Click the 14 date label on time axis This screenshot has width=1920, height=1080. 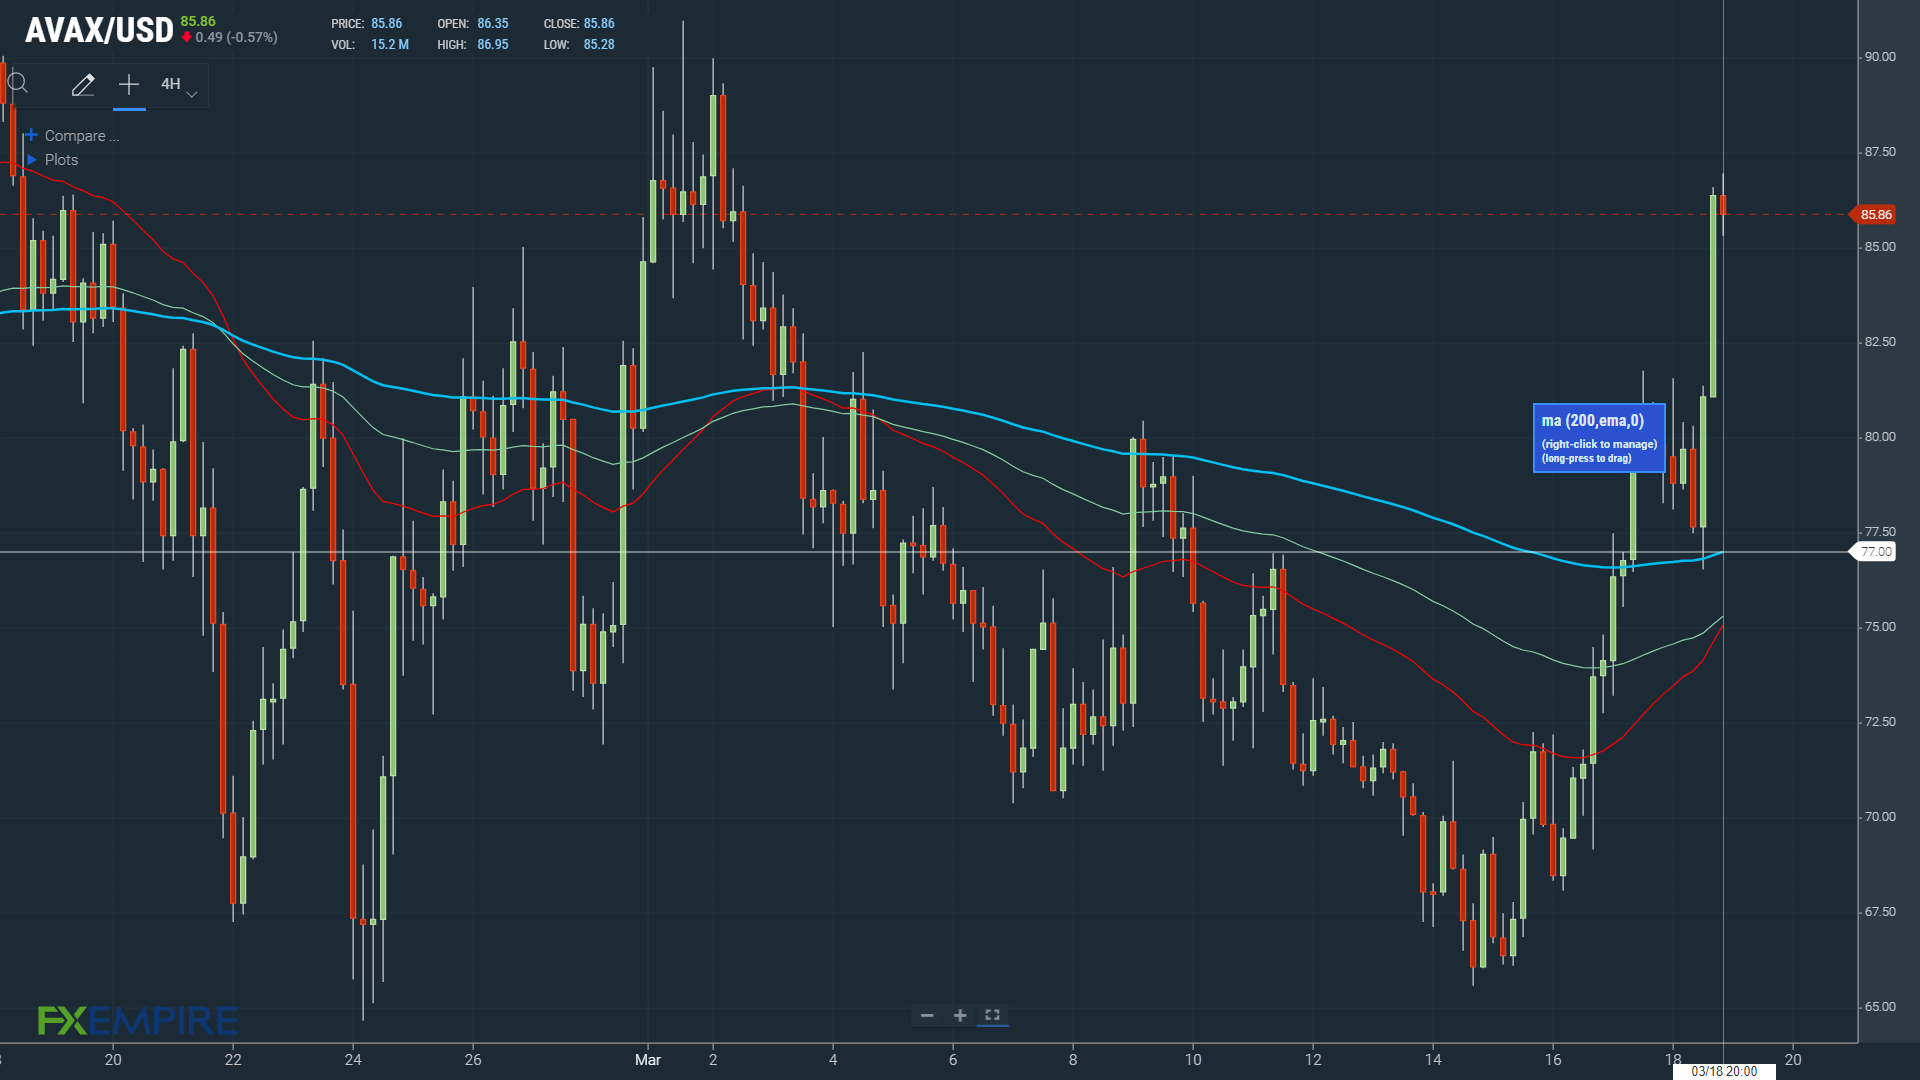coord(1433,1060)
